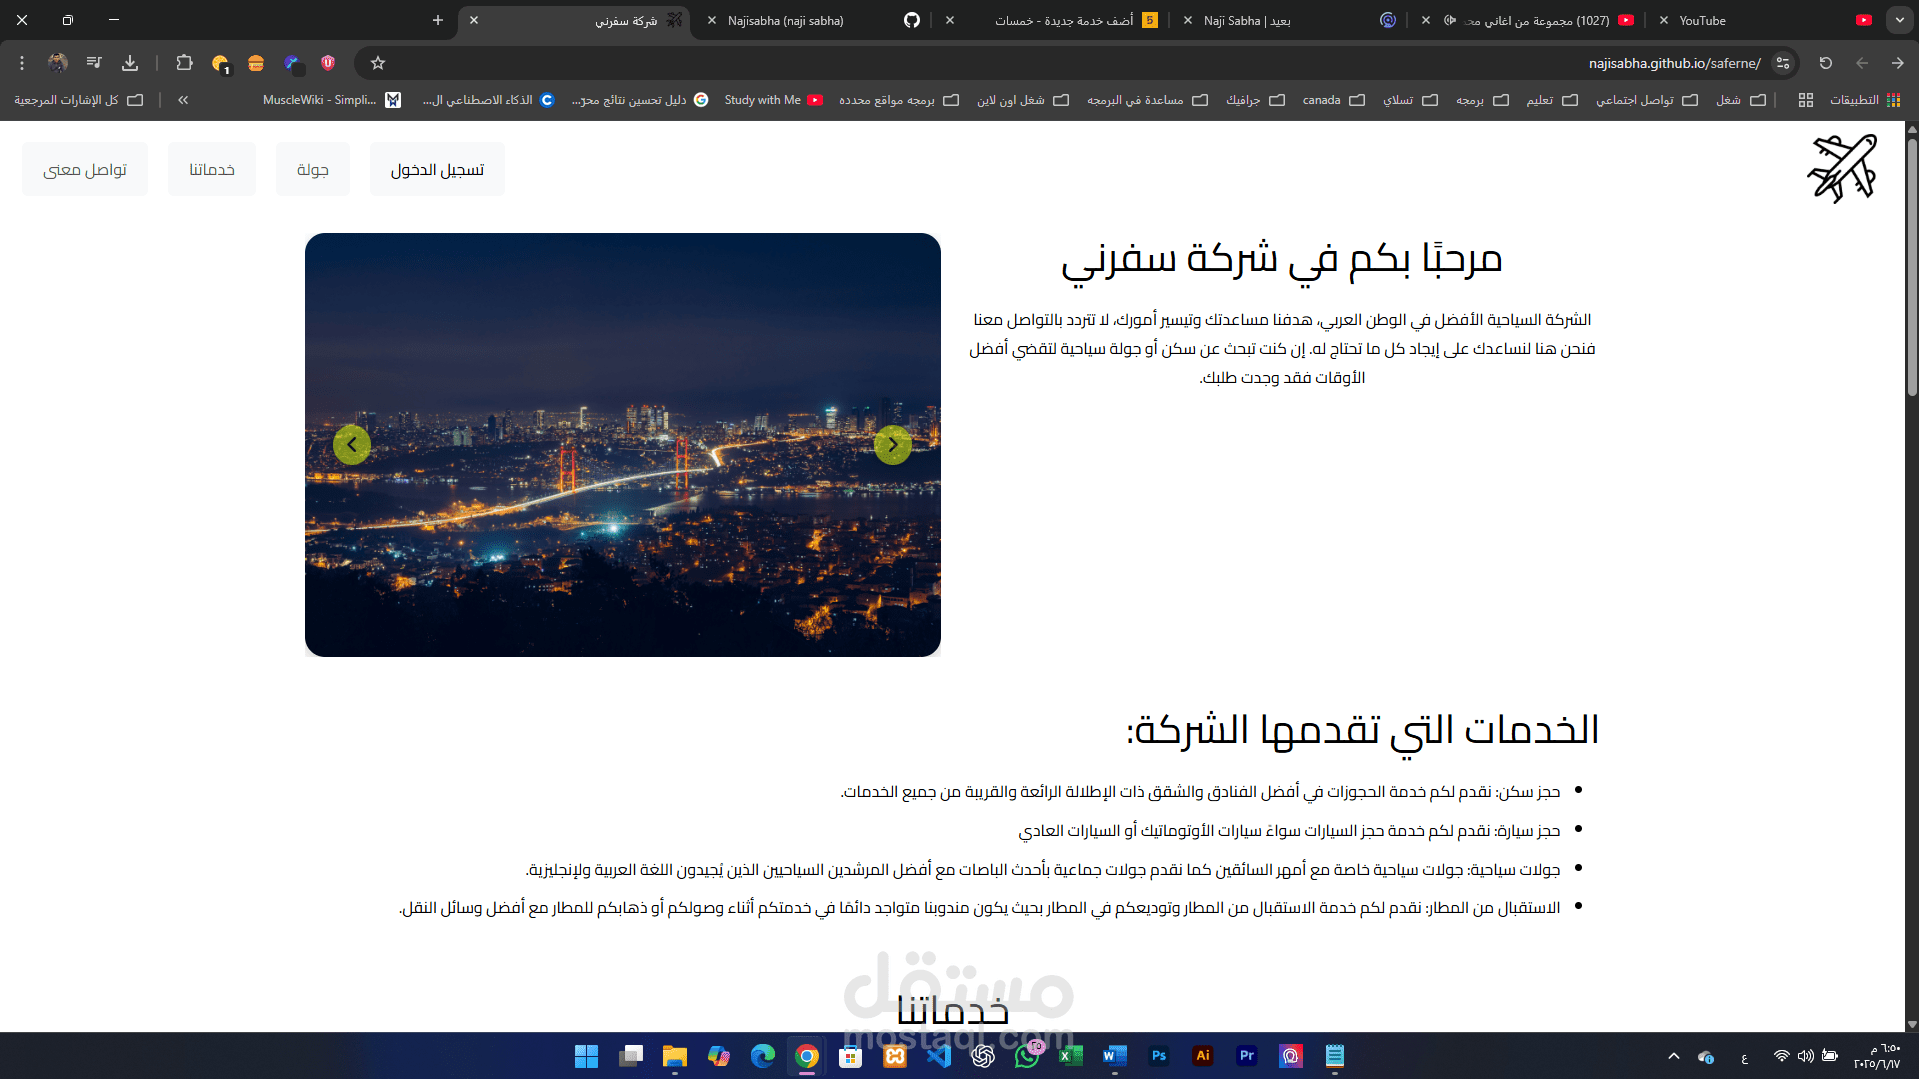Open WhatsApp from the taskbar

(x=1028, y=1057)
